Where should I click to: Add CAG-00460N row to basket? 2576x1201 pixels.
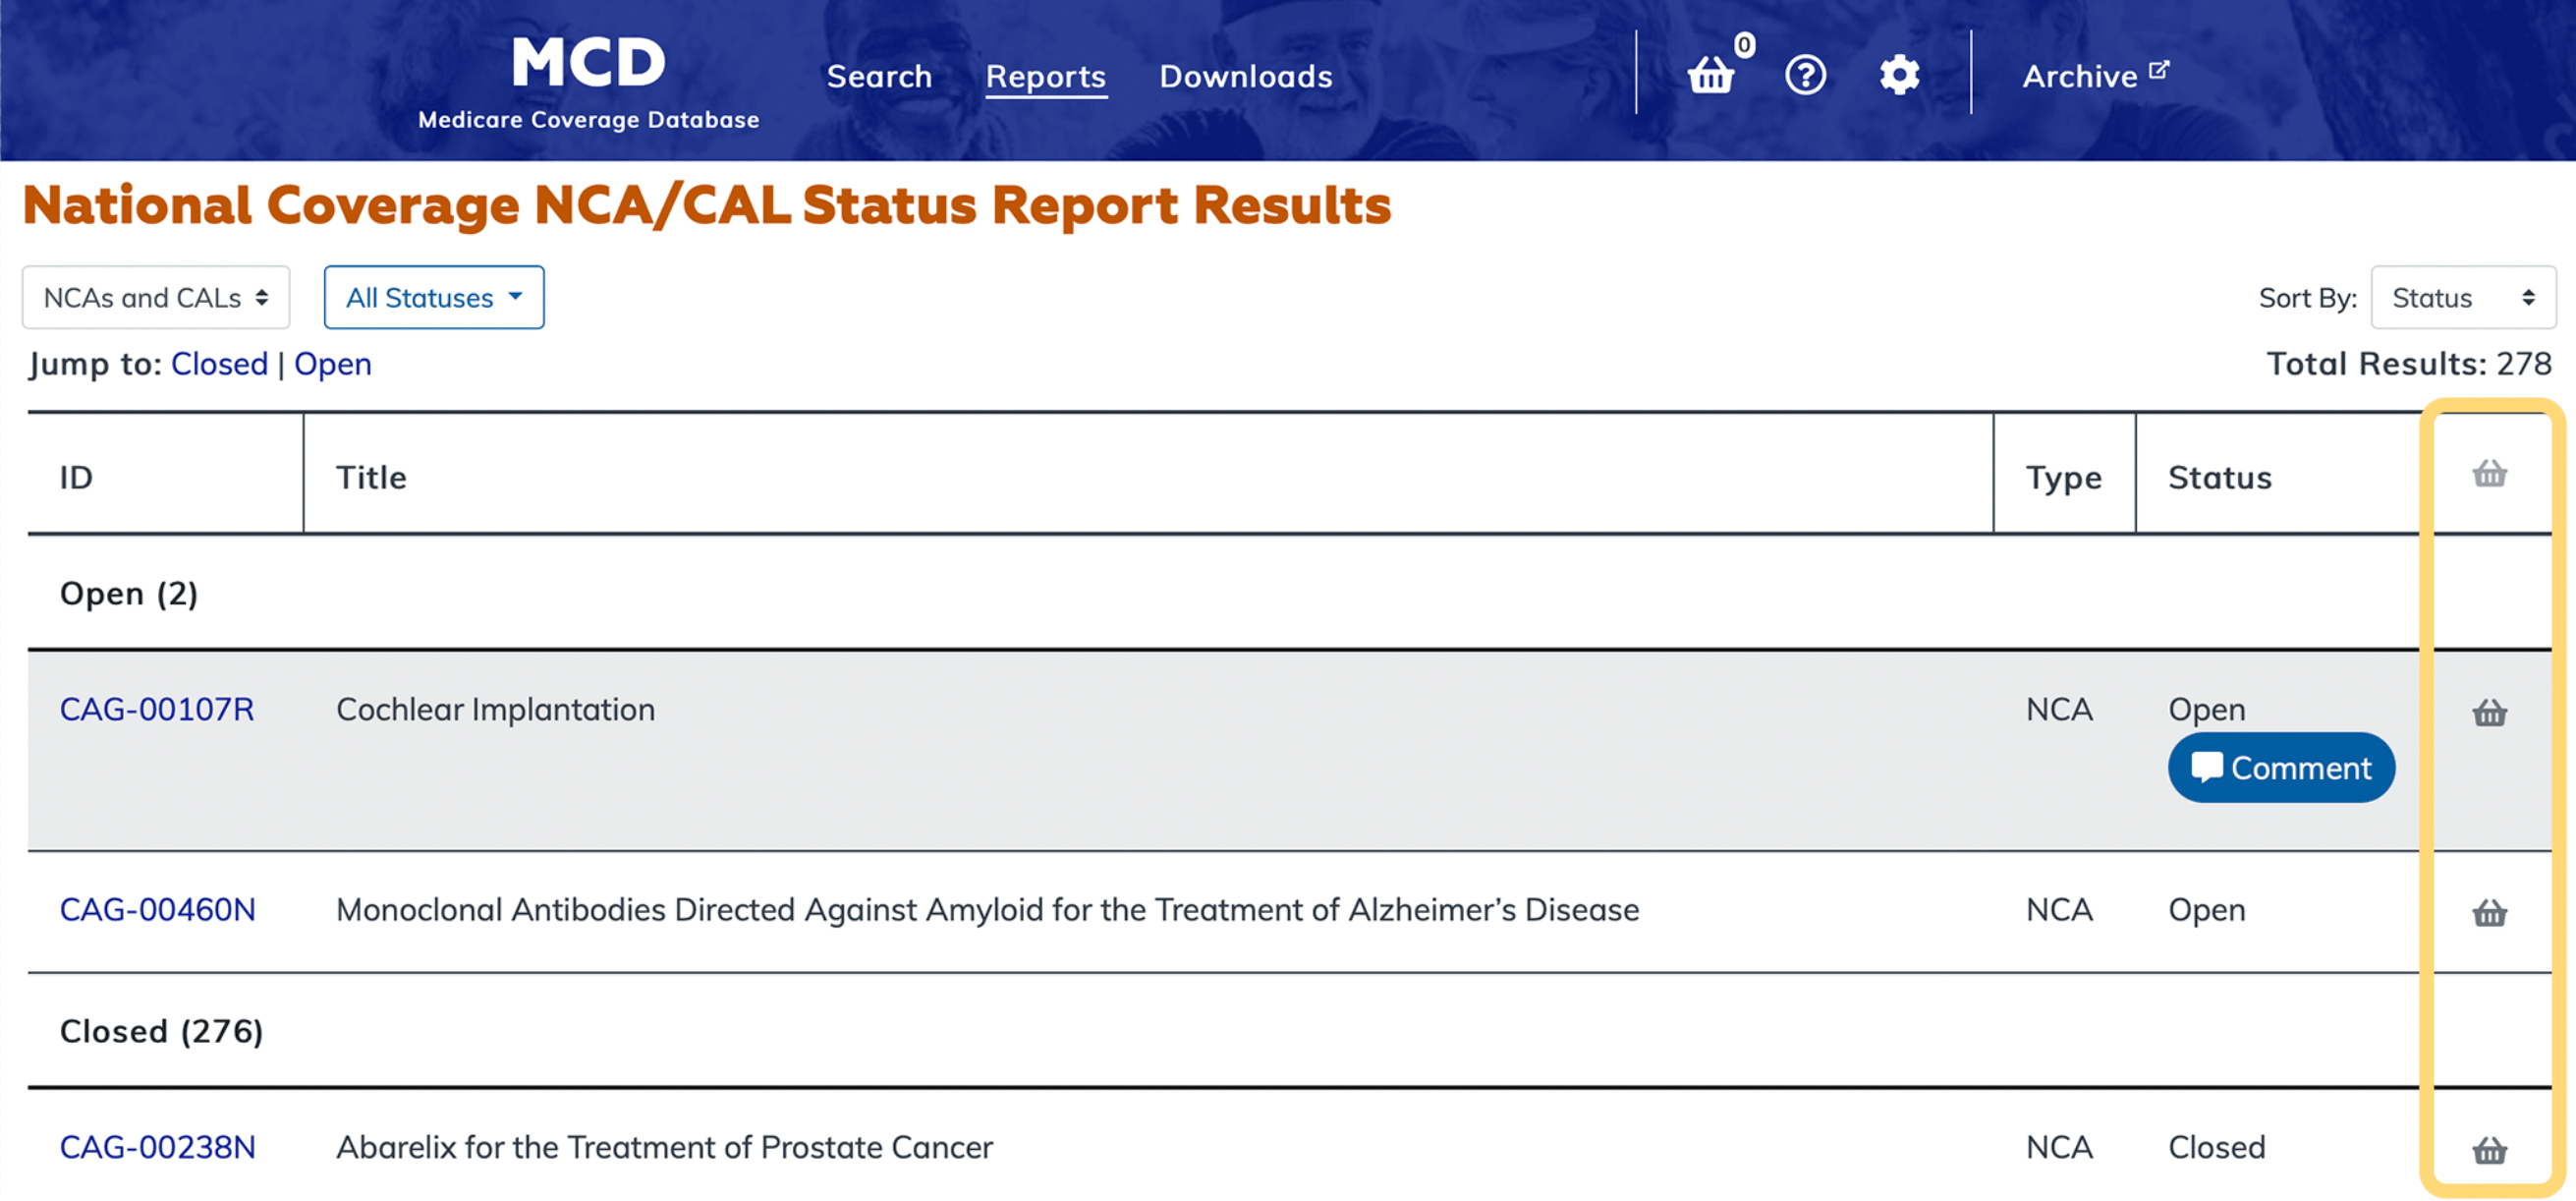point(2489,913)
